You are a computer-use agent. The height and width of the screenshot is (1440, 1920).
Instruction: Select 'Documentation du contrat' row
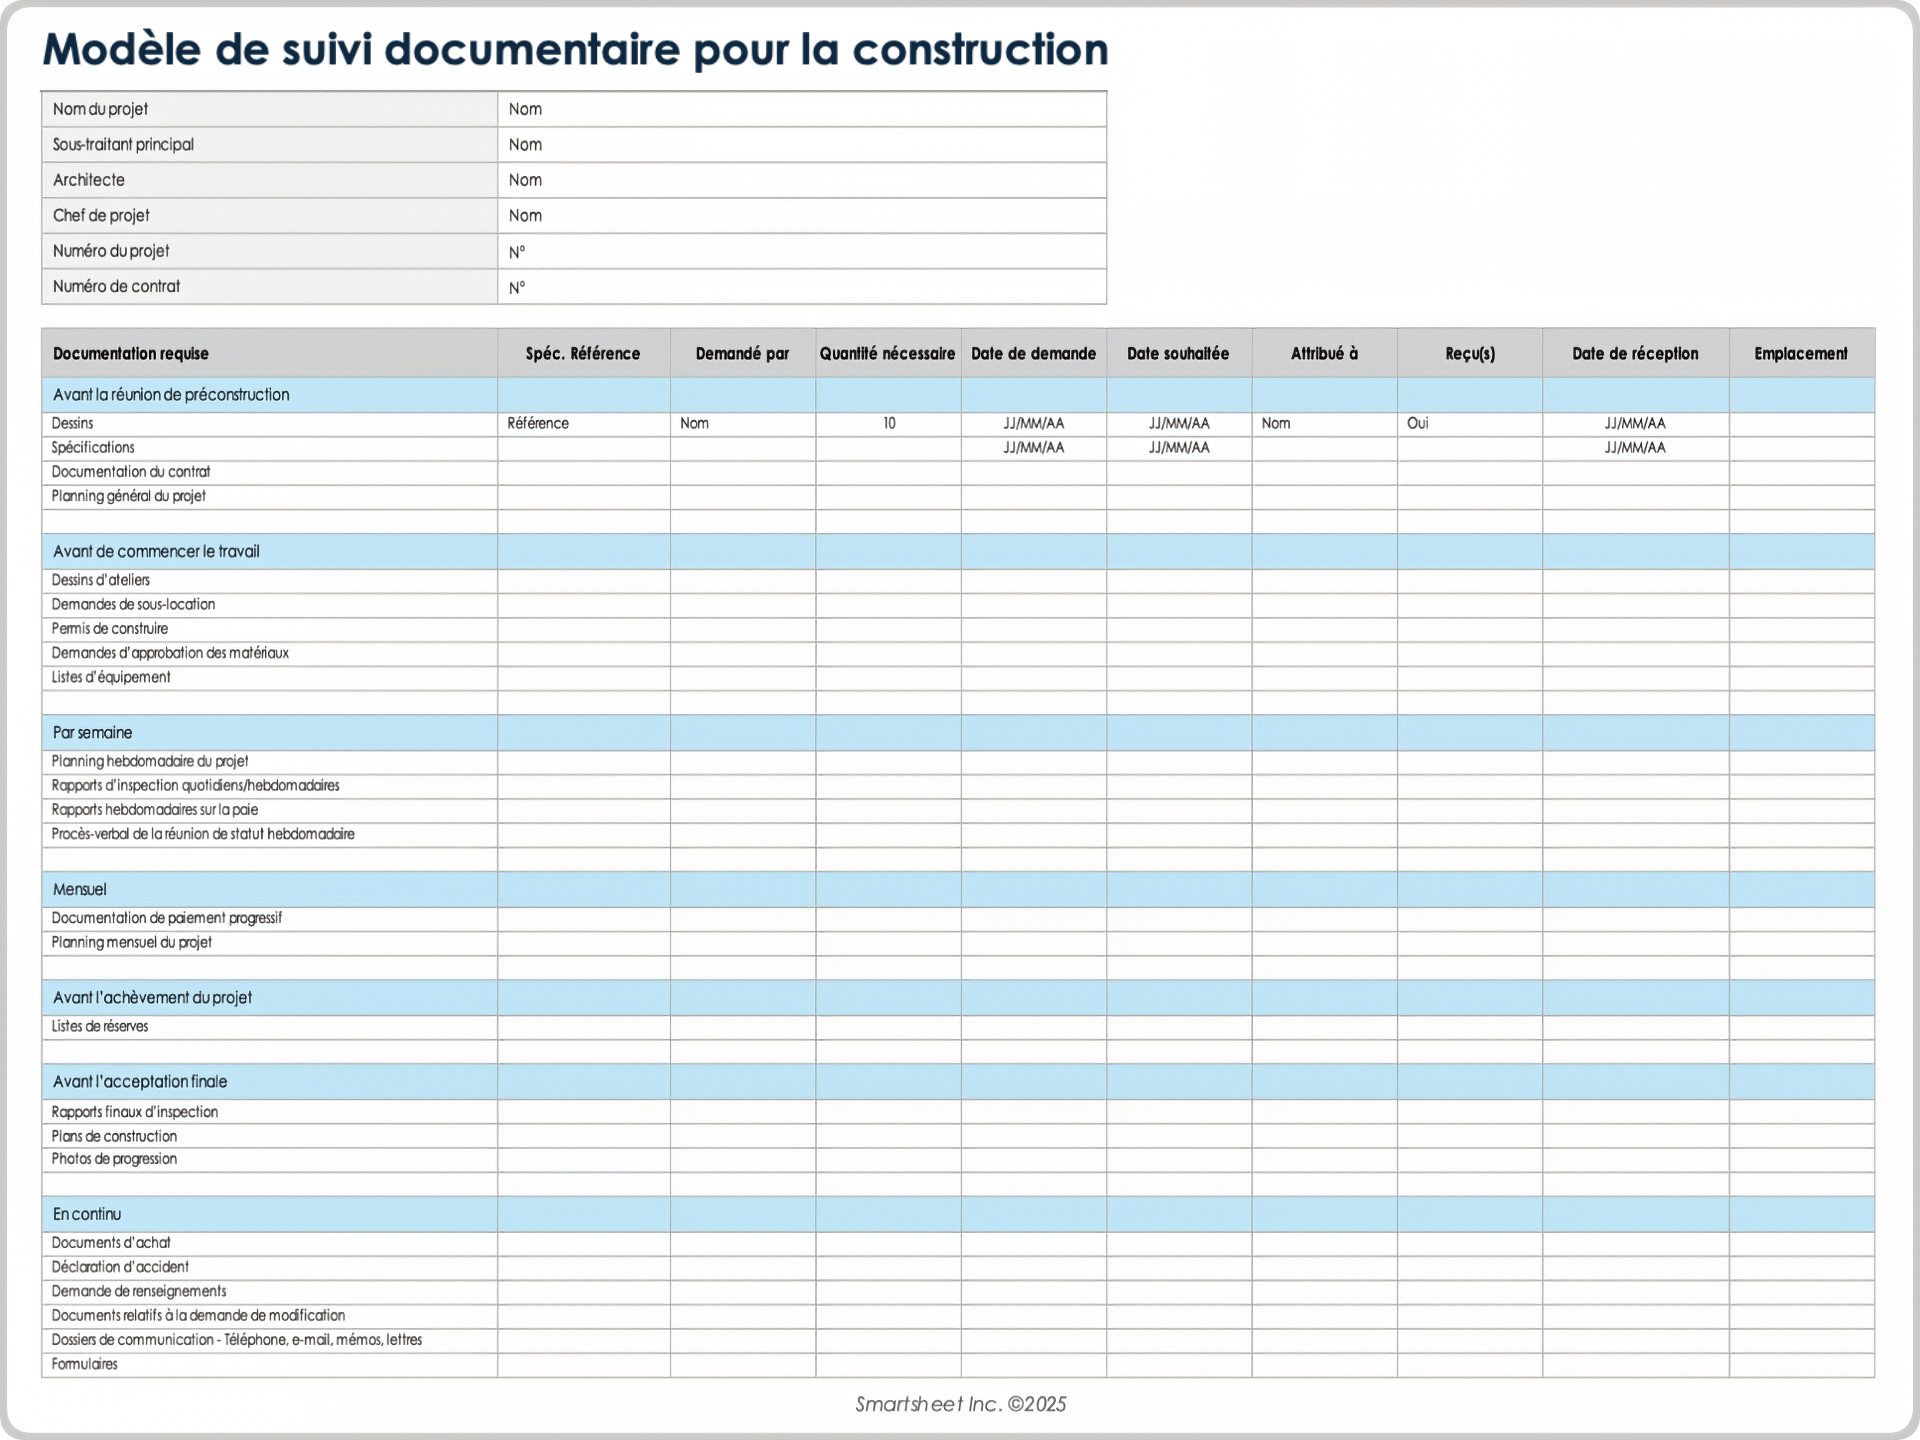pyautogui.click(x=958, y=472)
